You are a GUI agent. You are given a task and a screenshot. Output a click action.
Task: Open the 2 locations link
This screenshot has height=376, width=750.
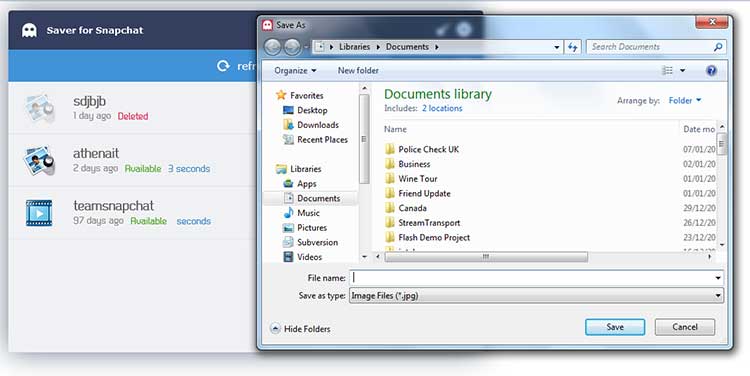click(442, 108)
